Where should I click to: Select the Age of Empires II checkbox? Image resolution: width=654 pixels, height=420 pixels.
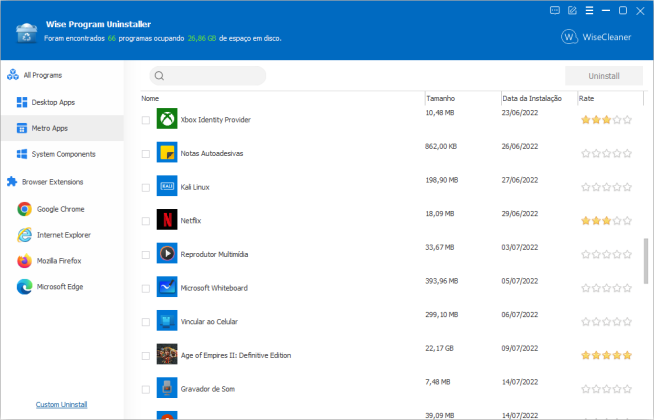point(146,356)
